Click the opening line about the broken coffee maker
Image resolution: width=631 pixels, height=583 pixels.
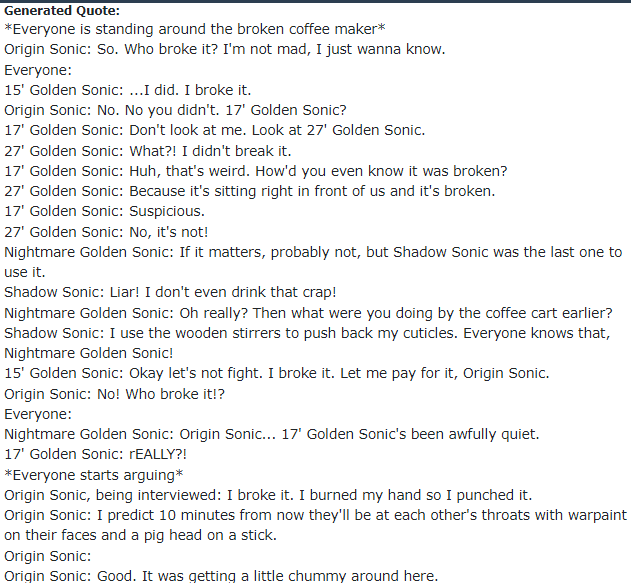pyautogui.click(x=195, y=29)
